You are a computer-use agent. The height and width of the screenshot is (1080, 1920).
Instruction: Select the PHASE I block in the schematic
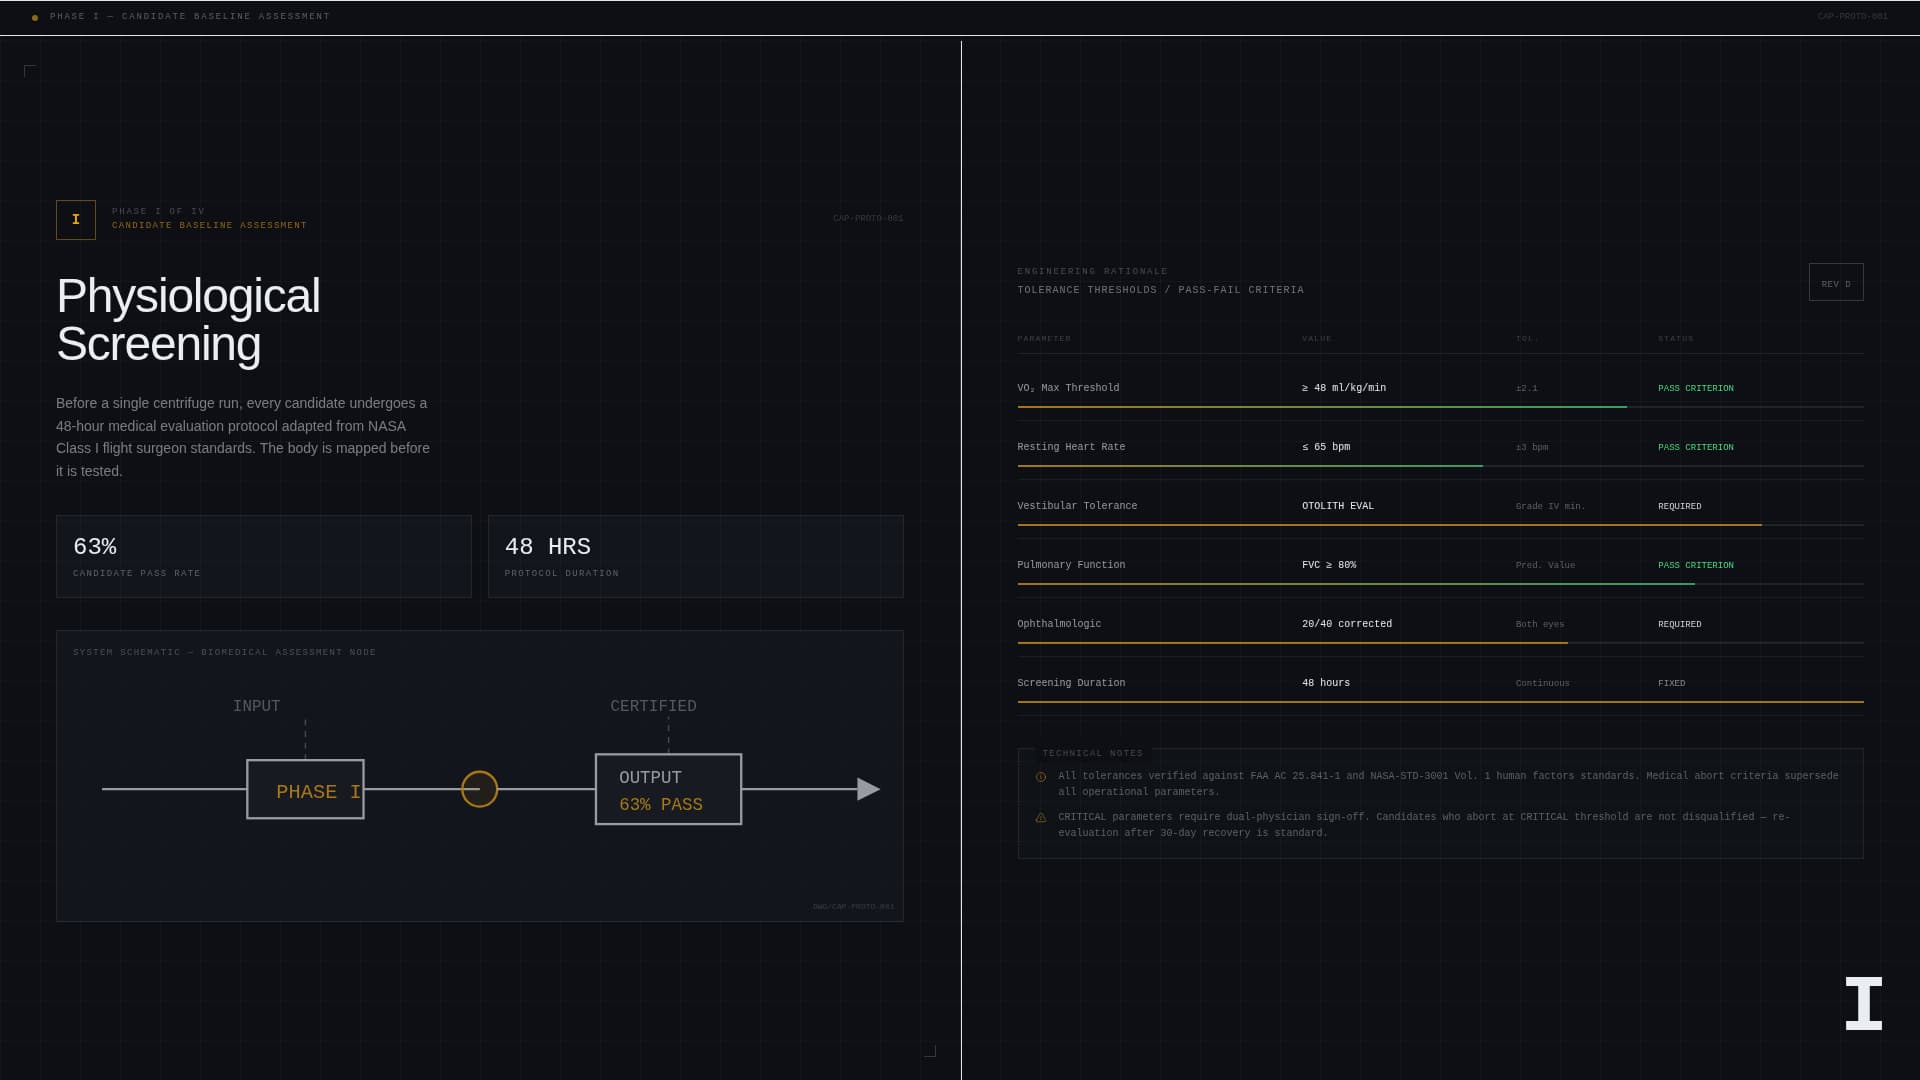(305, 791)
